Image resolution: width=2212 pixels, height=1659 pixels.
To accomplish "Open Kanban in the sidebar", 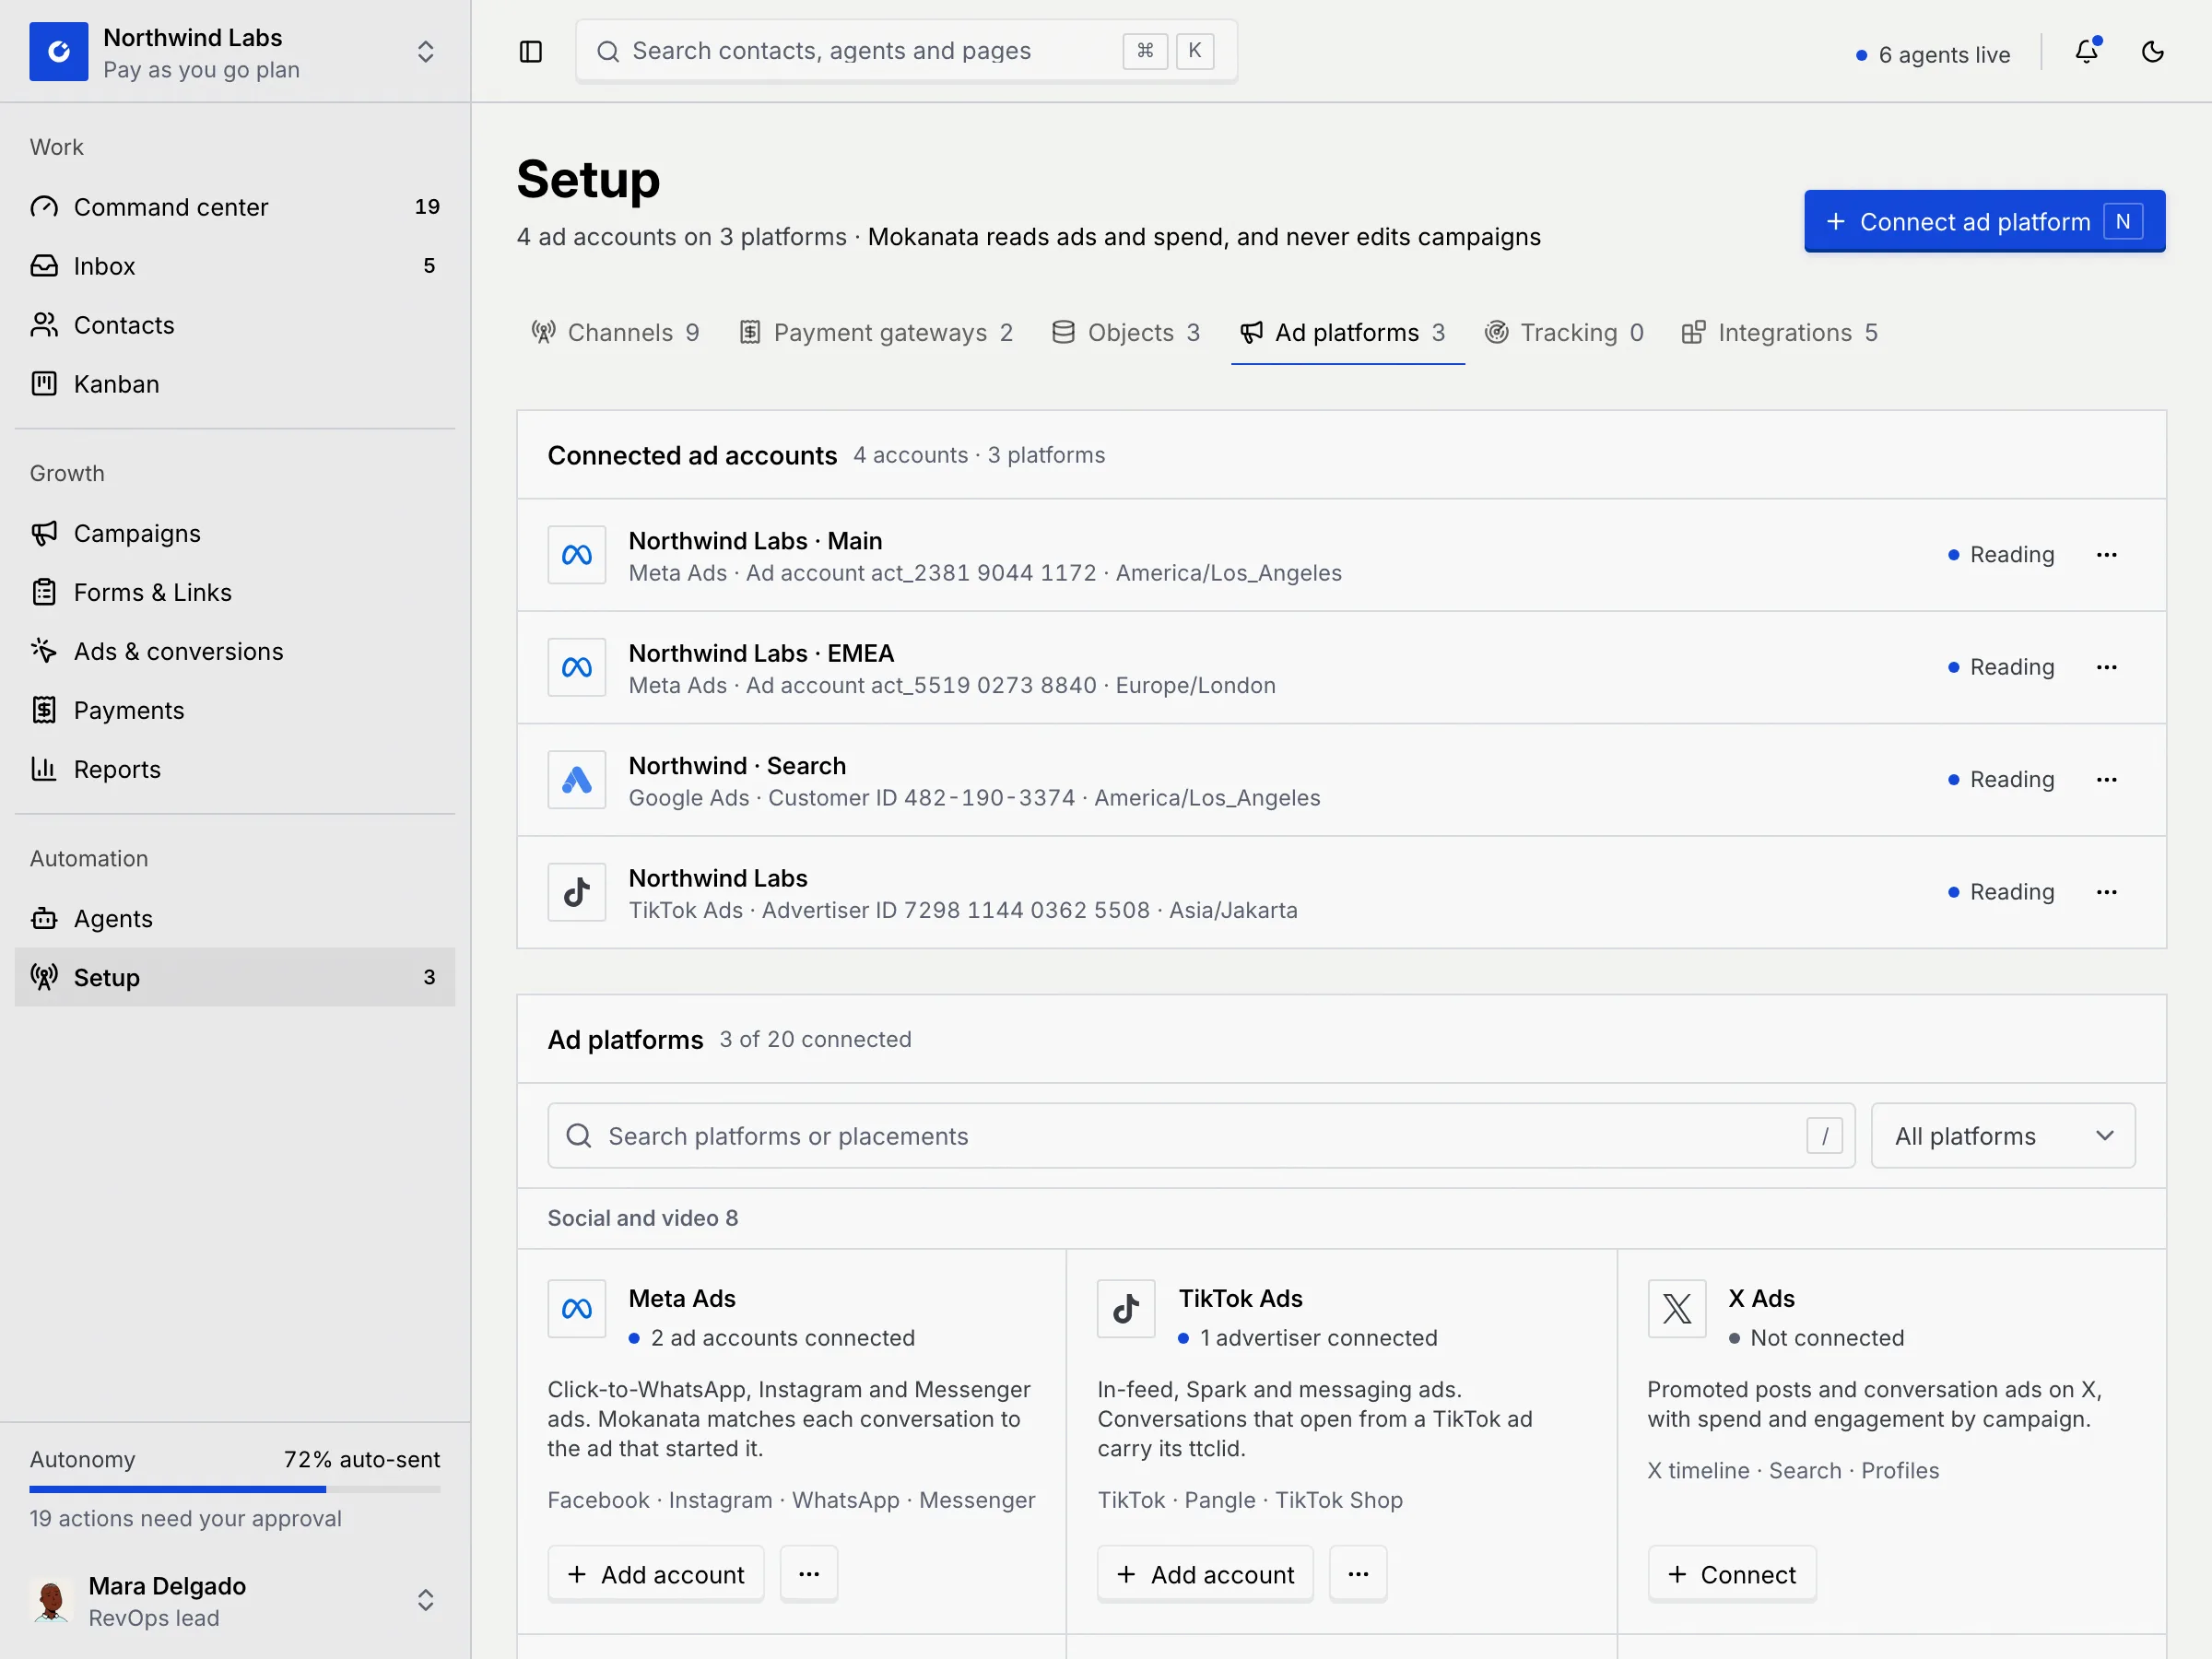I will pyautogui.click(x=235, y=384).
